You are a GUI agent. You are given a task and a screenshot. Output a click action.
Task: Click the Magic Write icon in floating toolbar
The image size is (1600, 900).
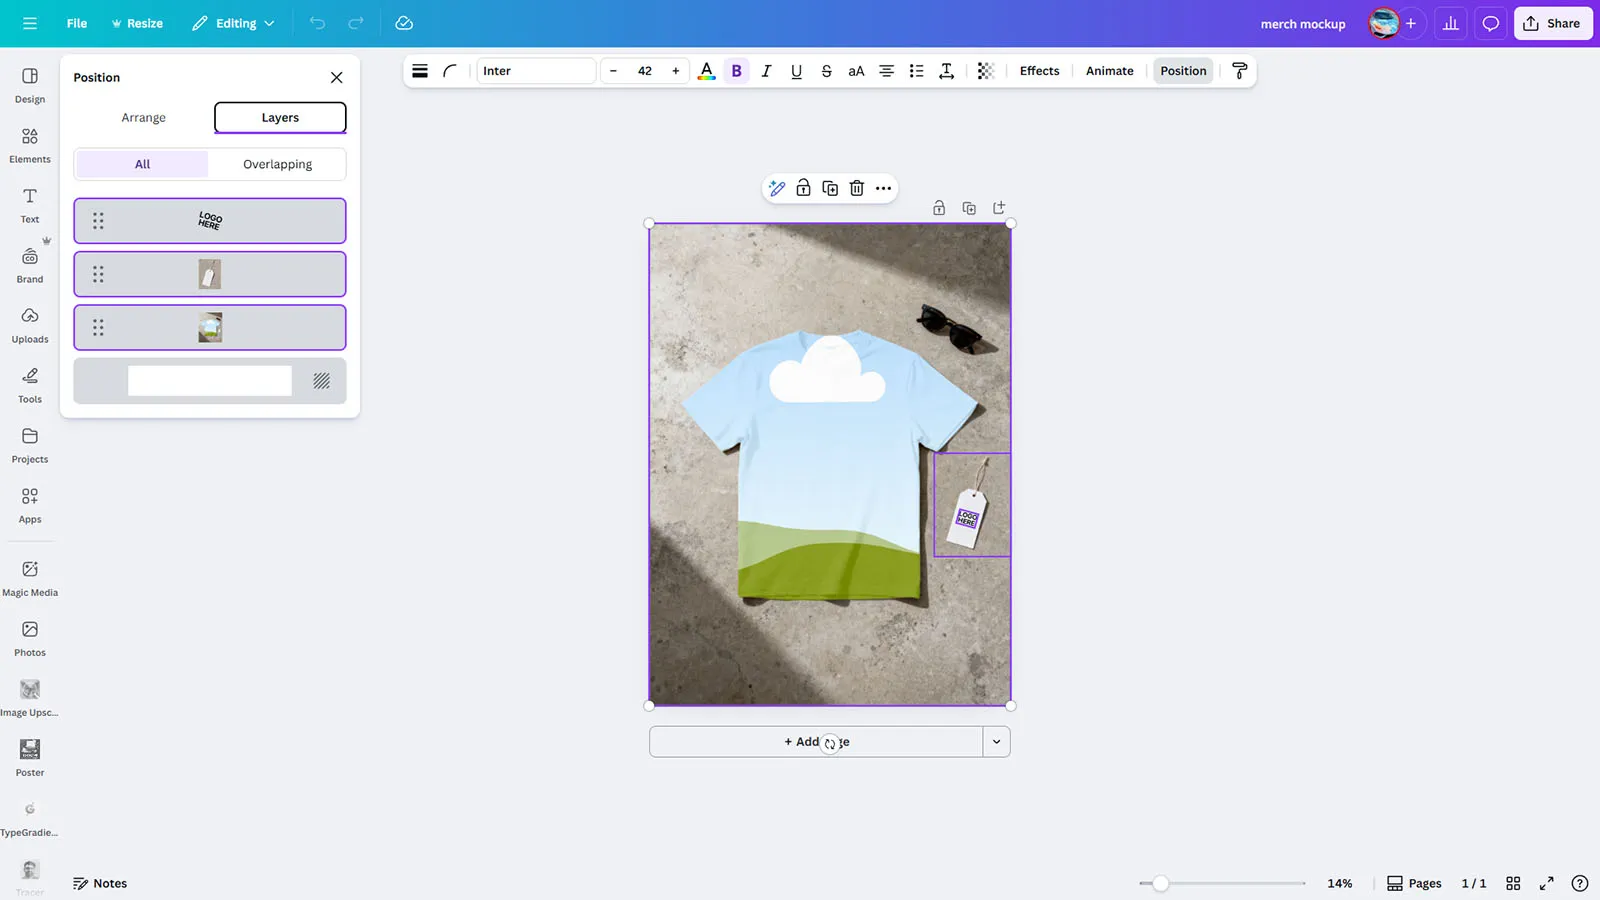777,188
